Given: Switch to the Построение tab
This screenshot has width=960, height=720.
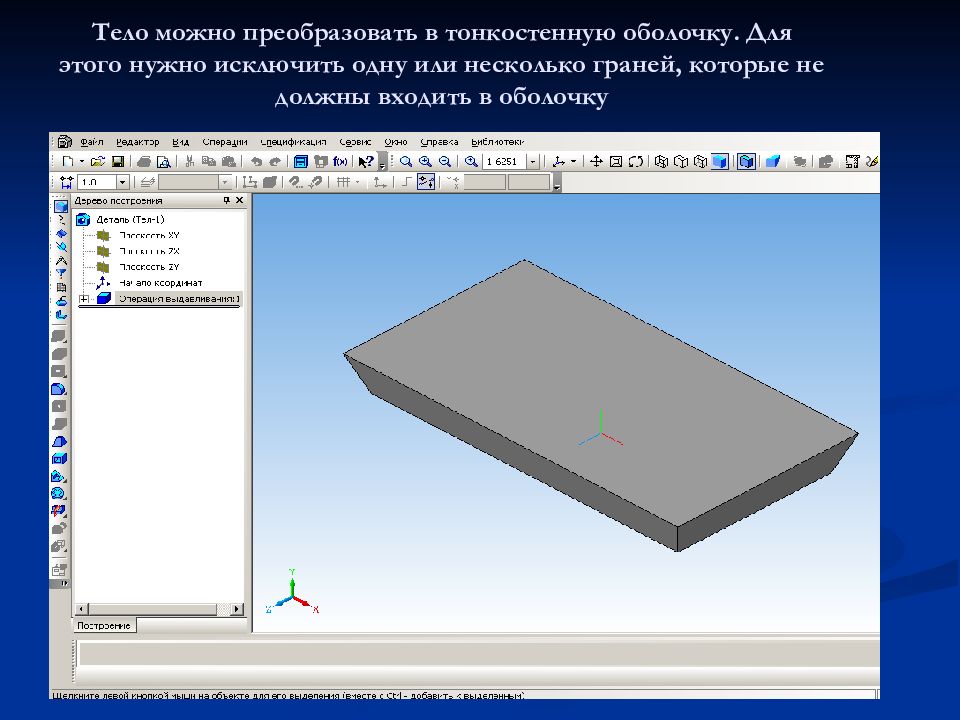Looking at the screenshot, I should [x=104, y=626].
